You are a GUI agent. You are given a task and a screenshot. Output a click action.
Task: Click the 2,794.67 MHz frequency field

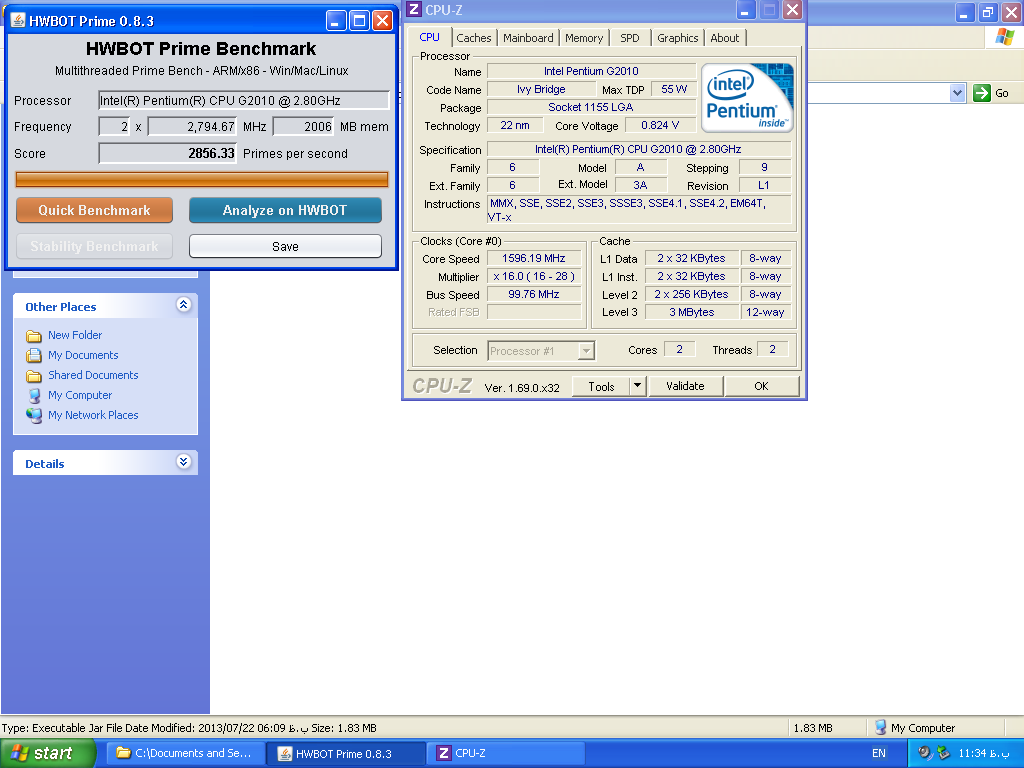click(193, 127)
